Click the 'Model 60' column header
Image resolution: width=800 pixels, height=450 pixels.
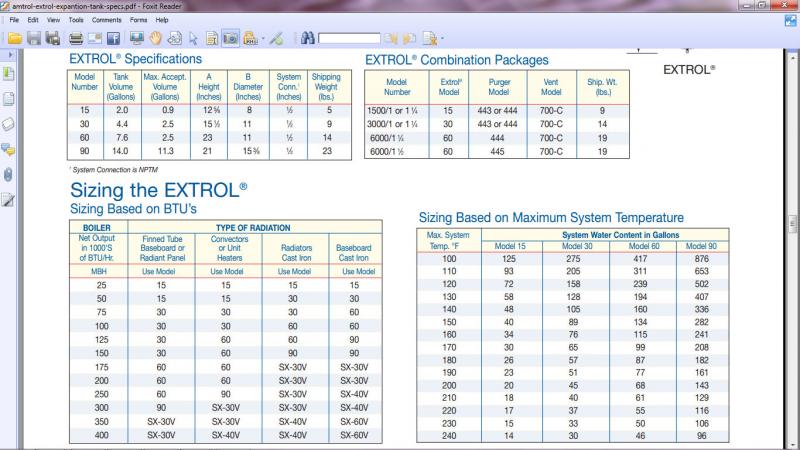click(x=644, y=246)
